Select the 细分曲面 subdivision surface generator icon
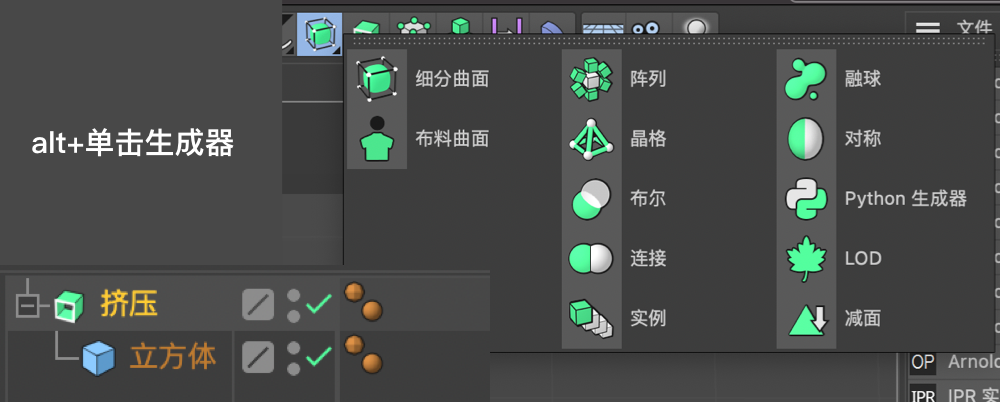The image size is (1000, 402). 377,79
